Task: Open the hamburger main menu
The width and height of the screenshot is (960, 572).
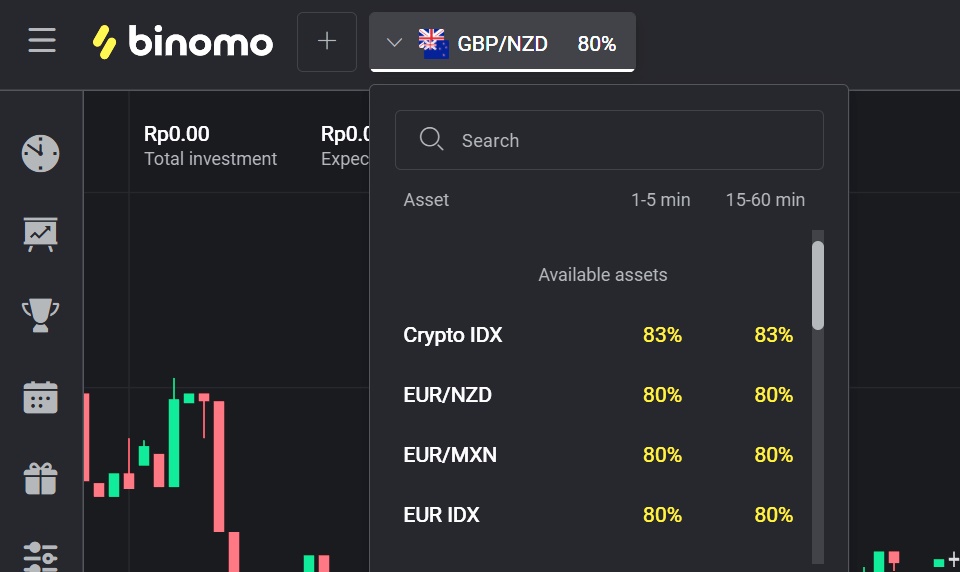Action: (x=42, y=41)
